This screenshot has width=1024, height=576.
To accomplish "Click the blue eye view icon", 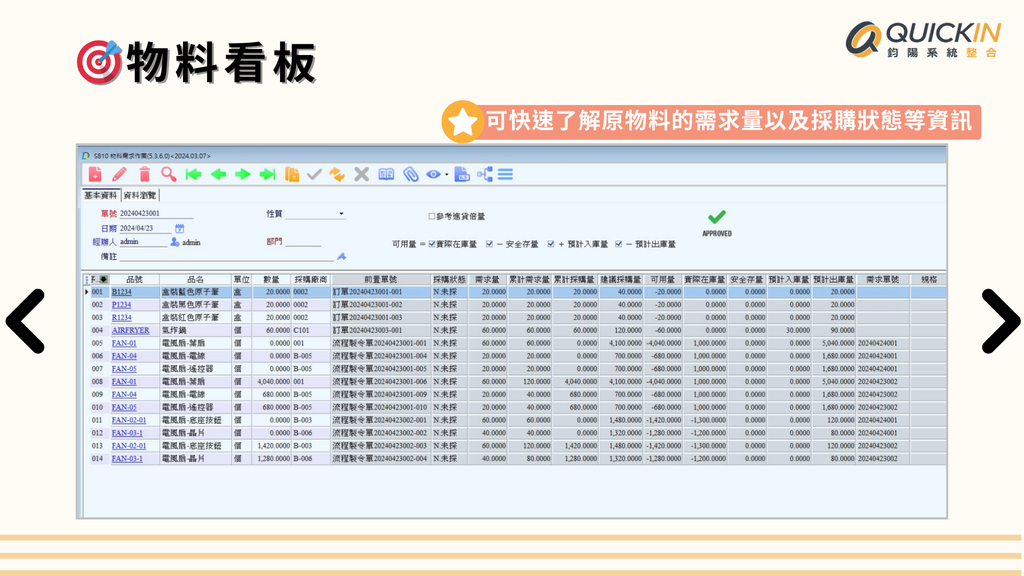I will pyautogui.click(x=433, y=174).
